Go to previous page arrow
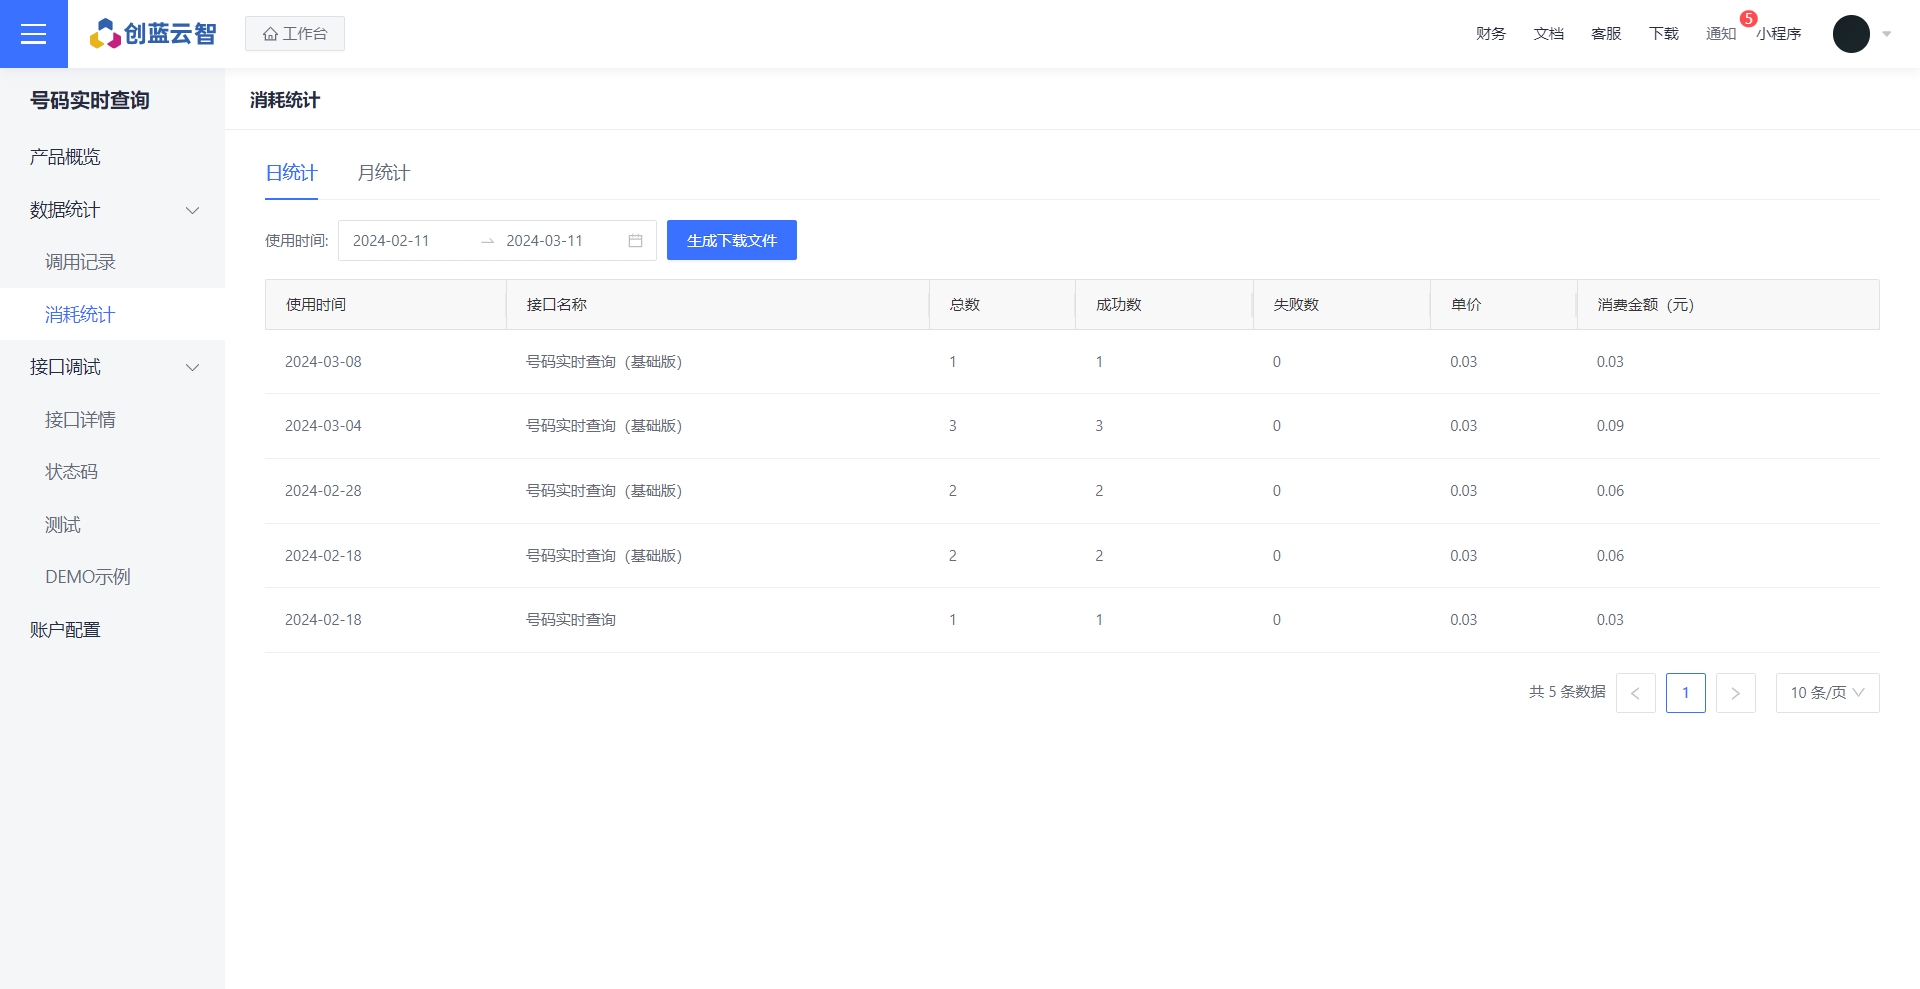1920x989 pixels. coord(1635,693)
